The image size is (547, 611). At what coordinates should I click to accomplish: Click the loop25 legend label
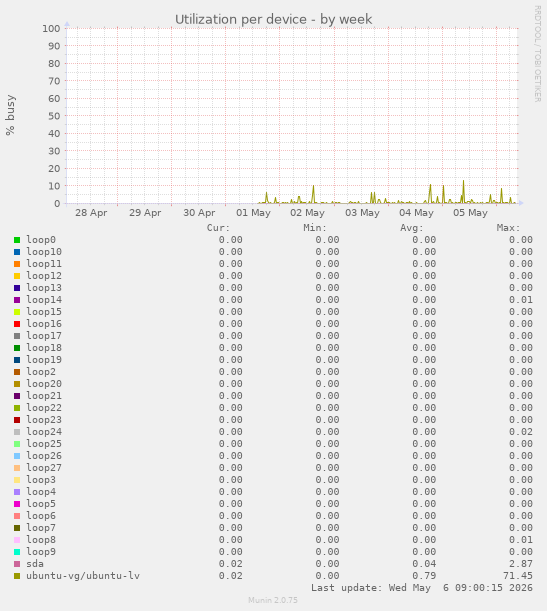(x=44, y=444)
